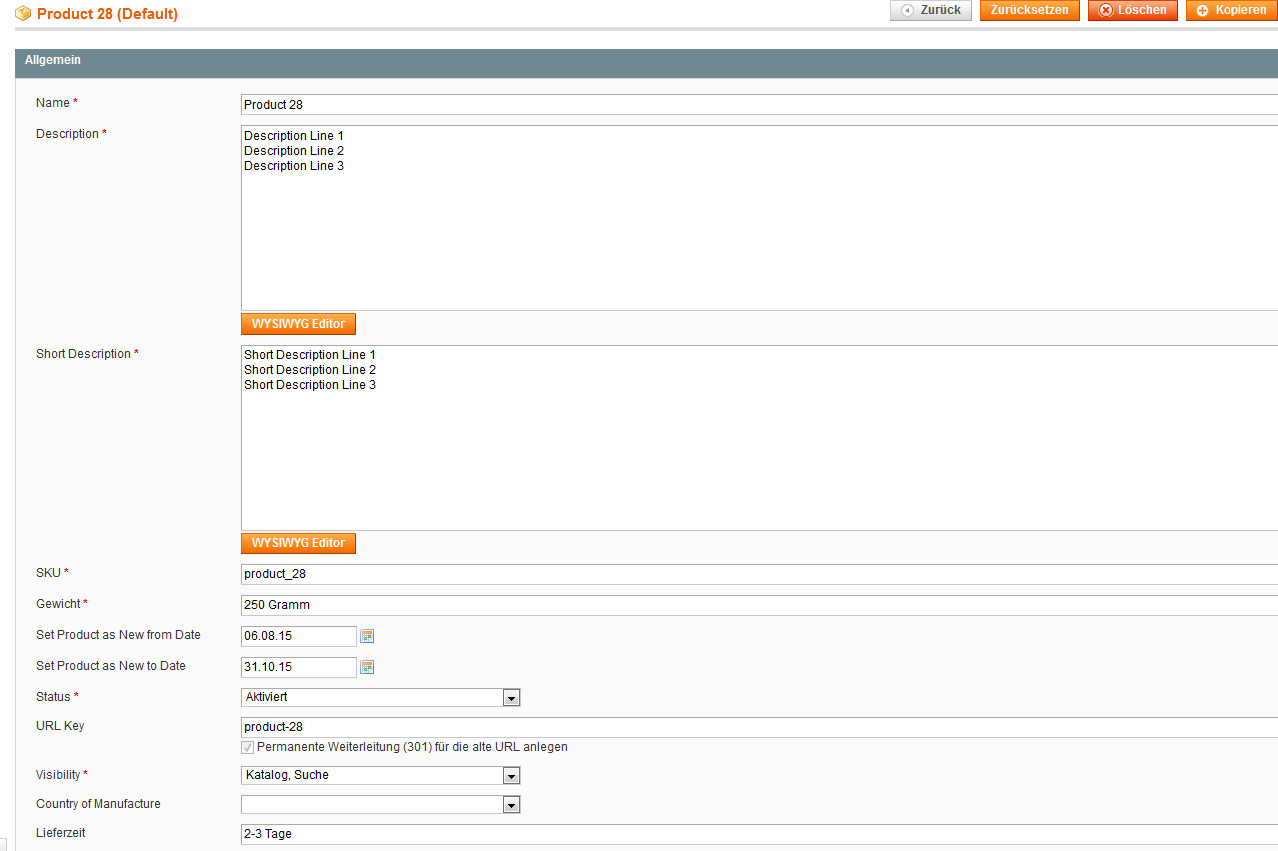Open calendar for New from Date
This screenshot has height=851, width=1278.
click(367, 636)
